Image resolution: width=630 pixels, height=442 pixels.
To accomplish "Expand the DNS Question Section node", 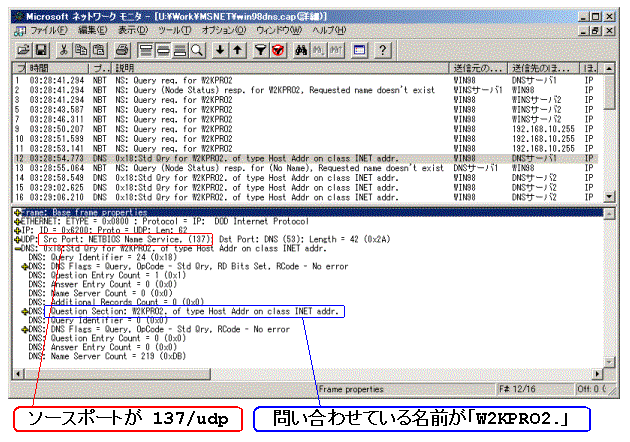I will click(25, 311).
